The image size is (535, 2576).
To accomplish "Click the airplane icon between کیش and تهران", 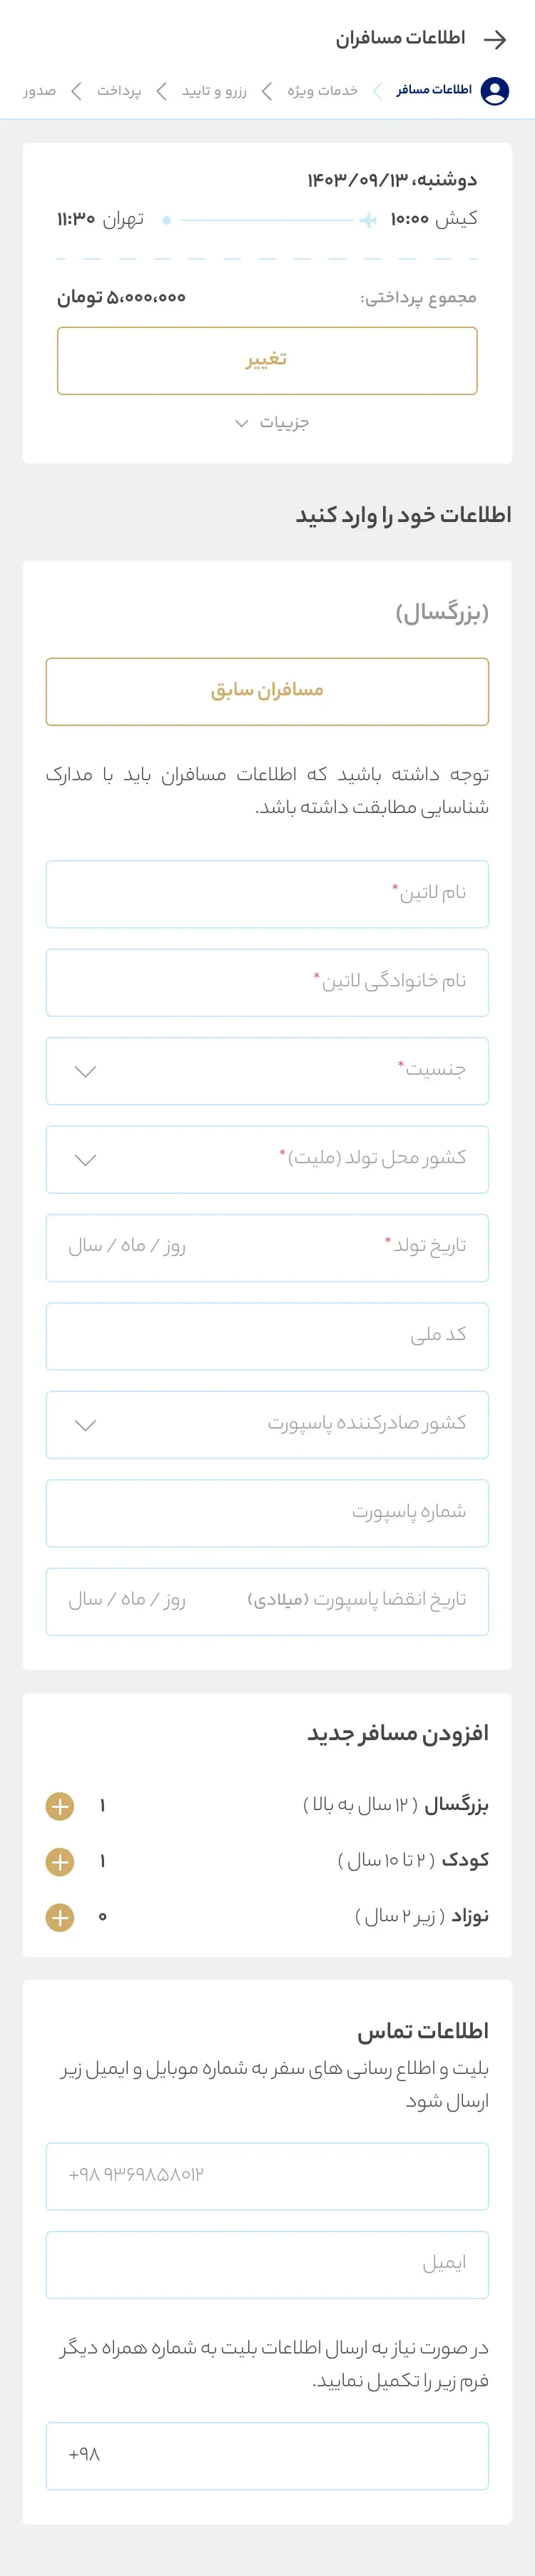I will coord(370,218).
